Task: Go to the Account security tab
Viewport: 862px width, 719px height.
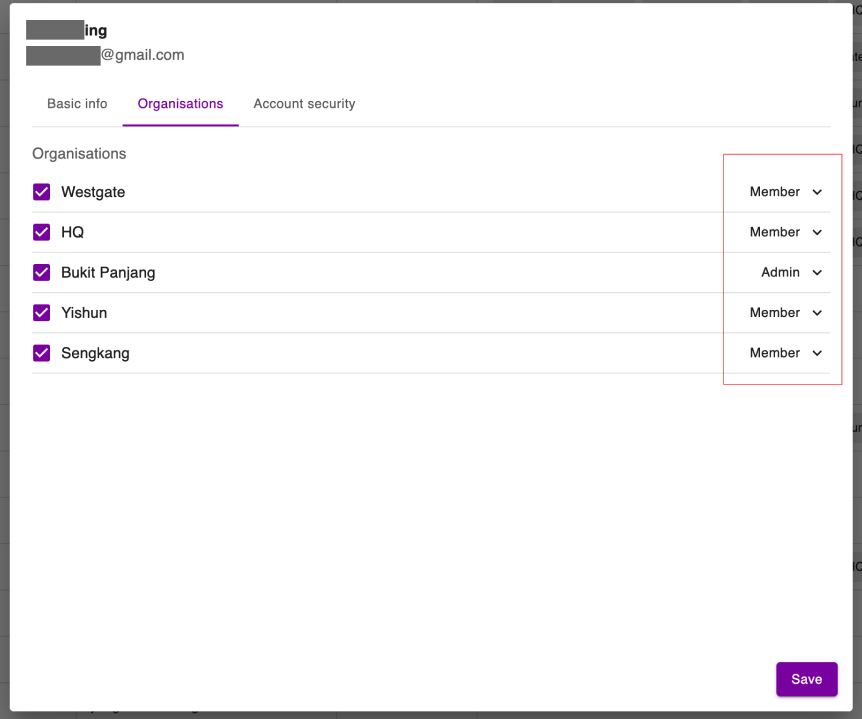Action: pos(304,104)
